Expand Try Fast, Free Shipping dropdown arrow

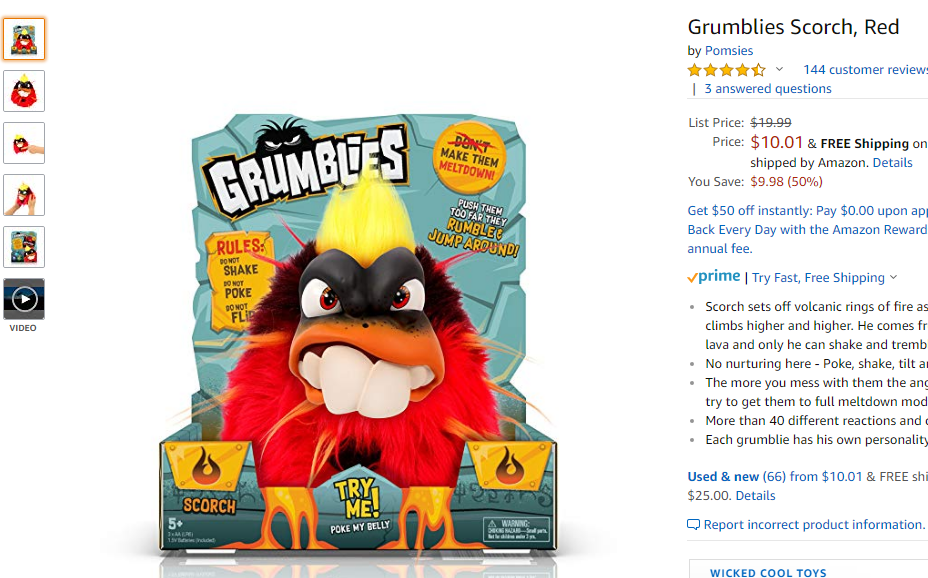[x=893, y=277]
